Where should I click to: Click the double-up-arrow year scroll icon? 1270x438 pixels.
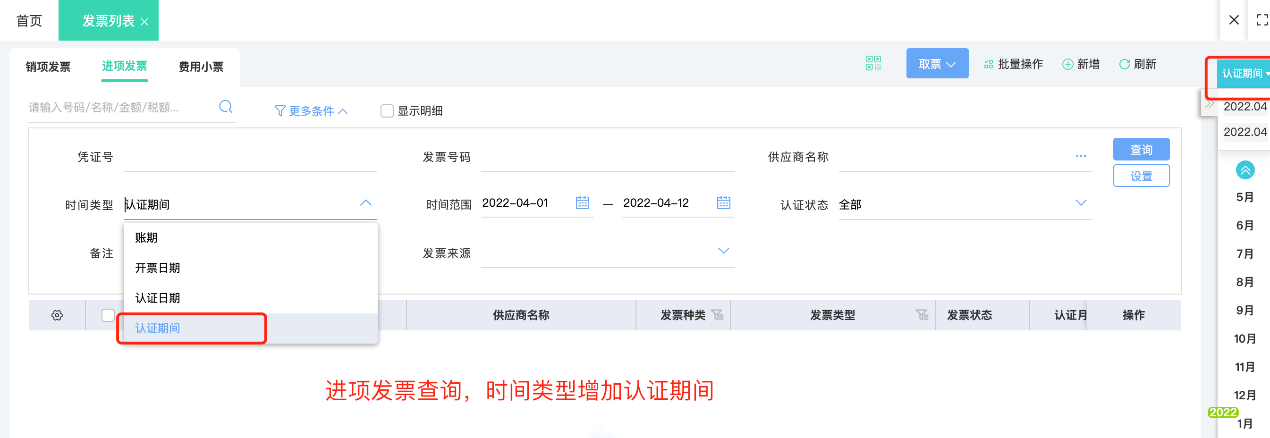(1245, 170)
